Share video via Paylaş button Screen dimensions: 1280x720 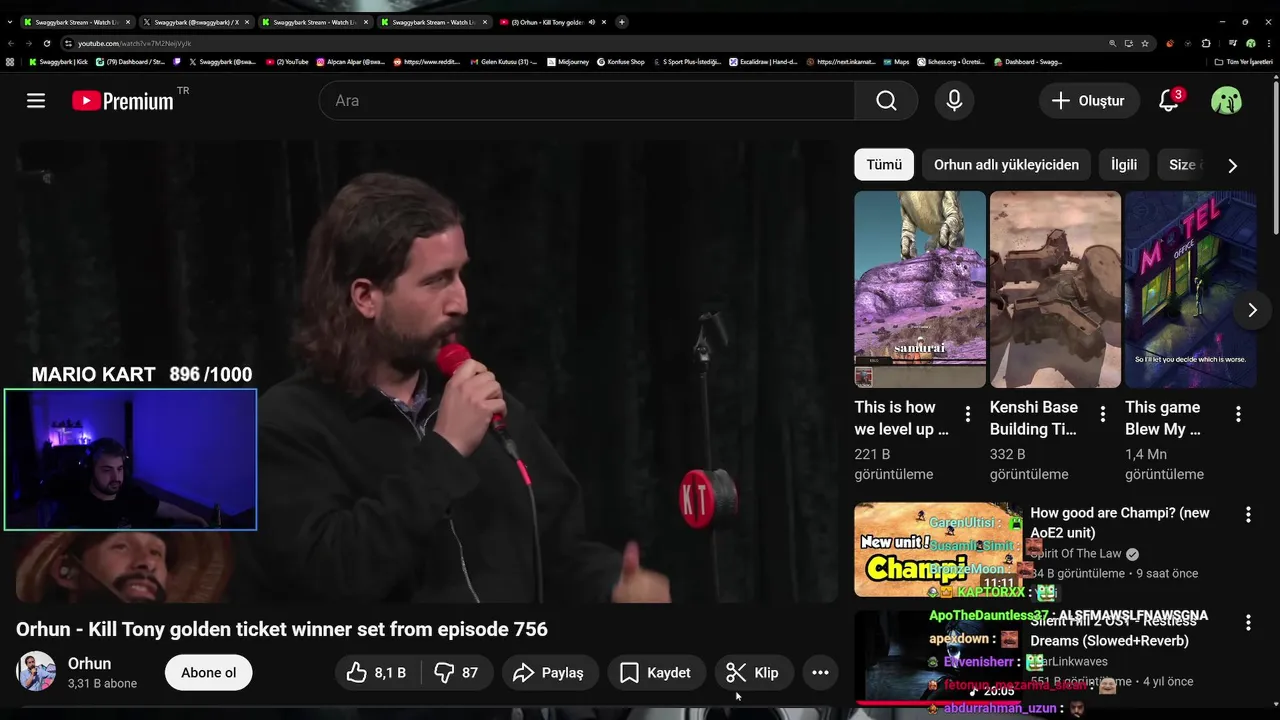coord(549,673)
